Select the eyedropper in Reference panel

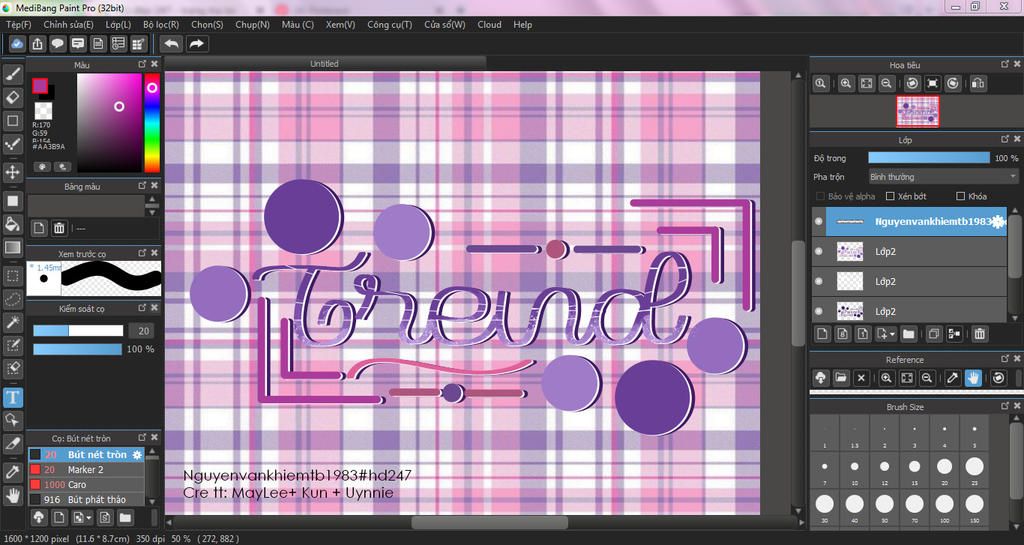(953, 377)
